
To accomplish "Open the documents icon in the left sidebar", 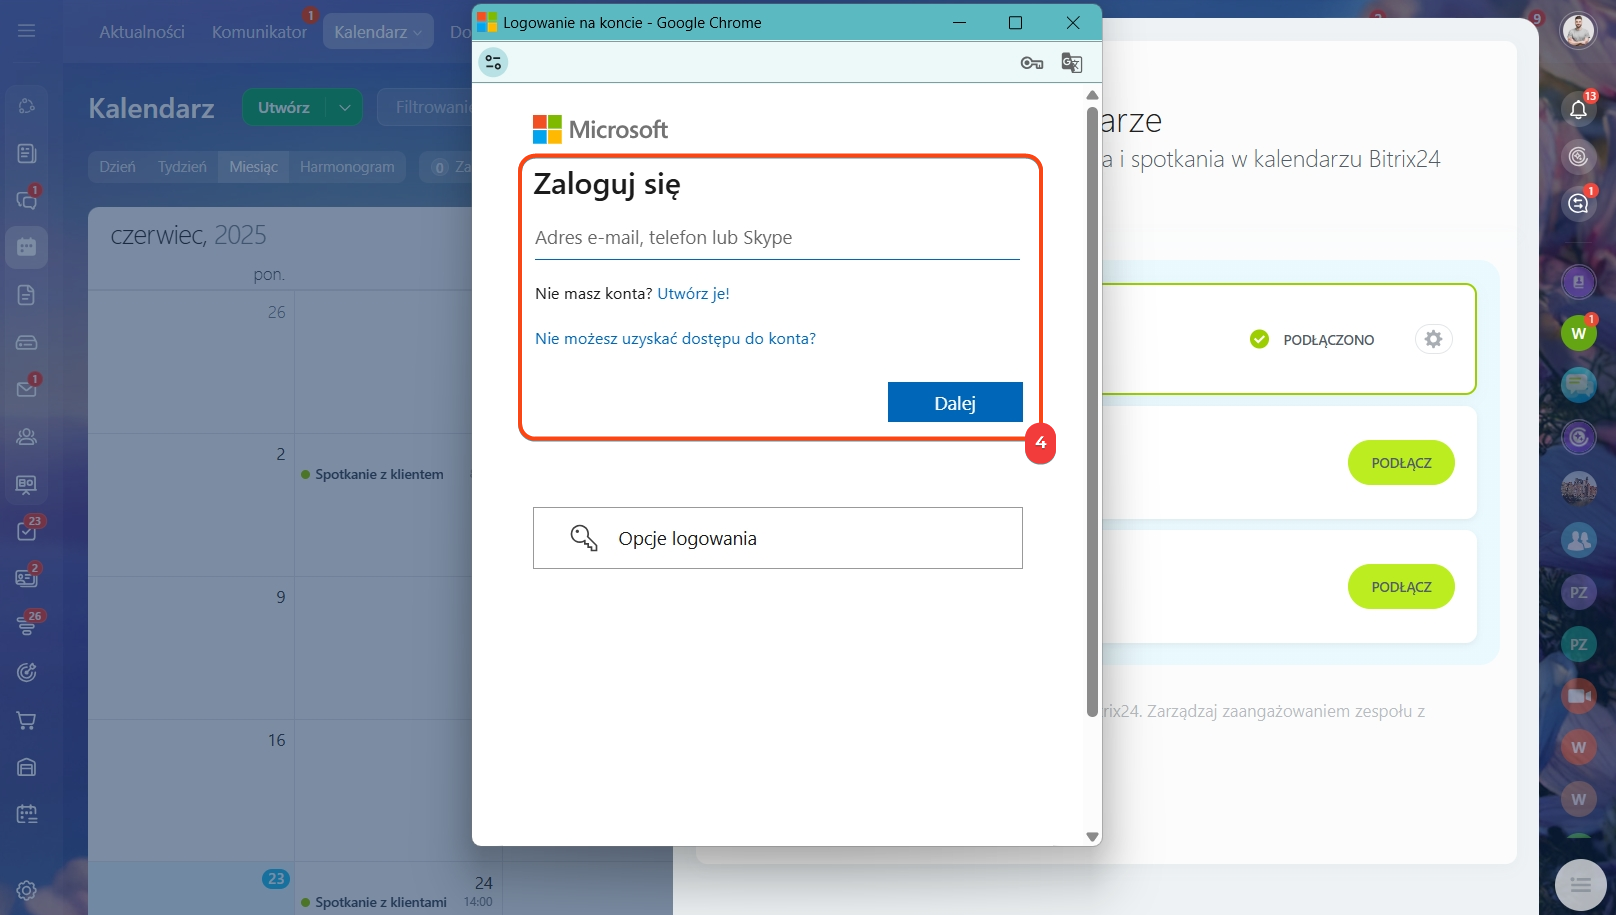I will coord(27,295).
